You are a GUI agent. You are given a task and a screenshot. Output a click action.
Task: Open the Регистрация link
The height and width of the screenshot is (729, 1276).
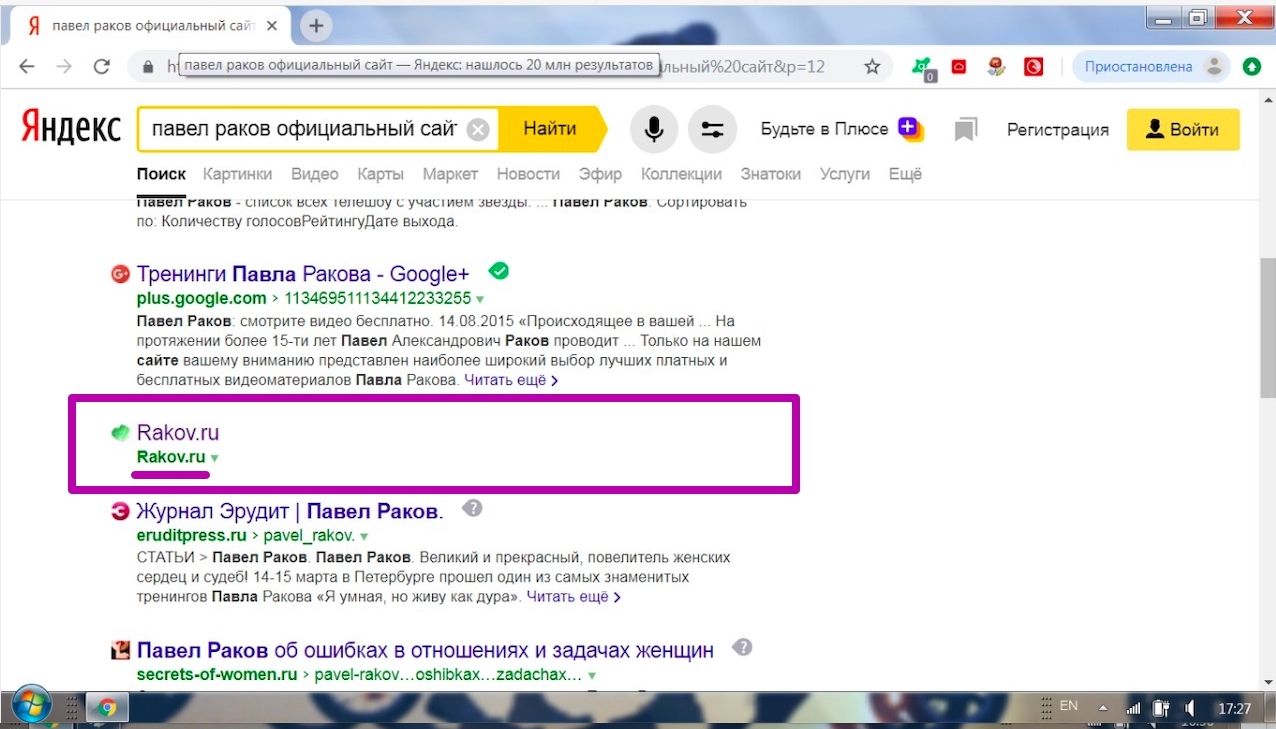tap(1058, 130)
